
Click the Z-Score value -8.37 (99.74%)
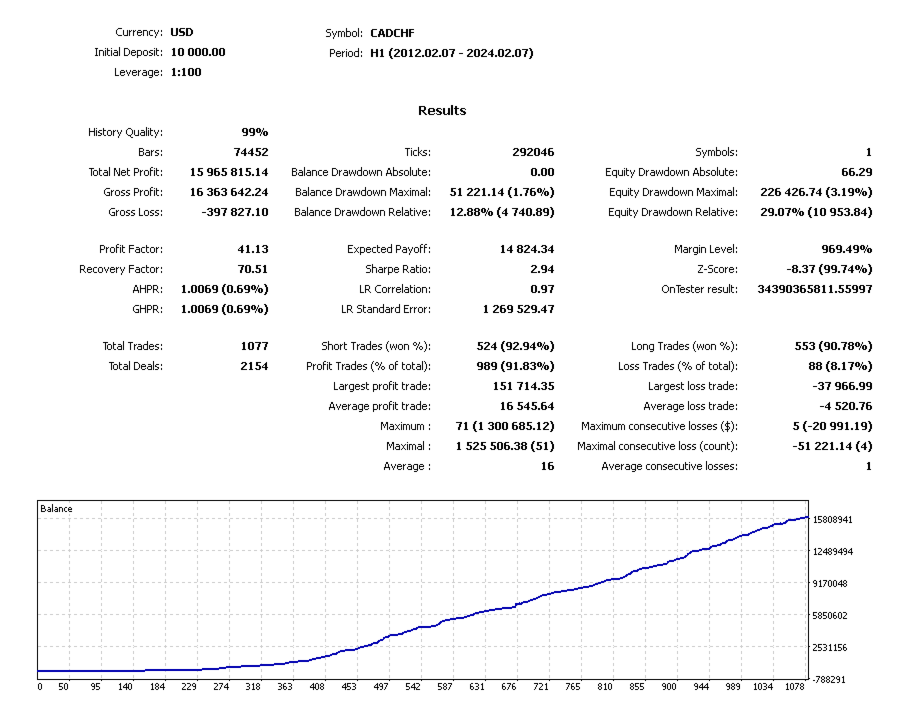pos(829,269)
